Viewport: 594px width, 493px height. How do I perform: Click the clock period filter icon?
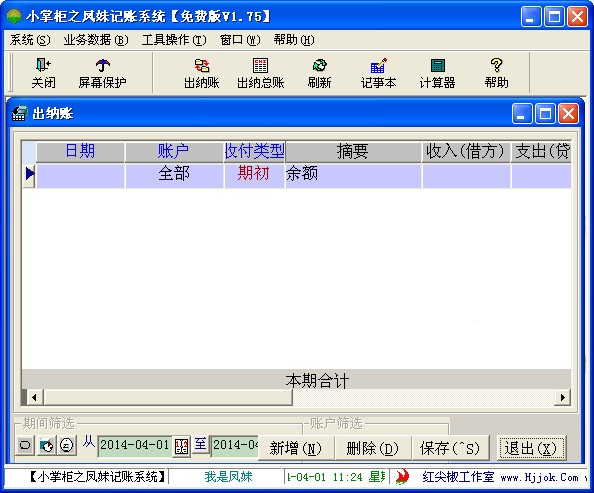[x=46, y=445]
